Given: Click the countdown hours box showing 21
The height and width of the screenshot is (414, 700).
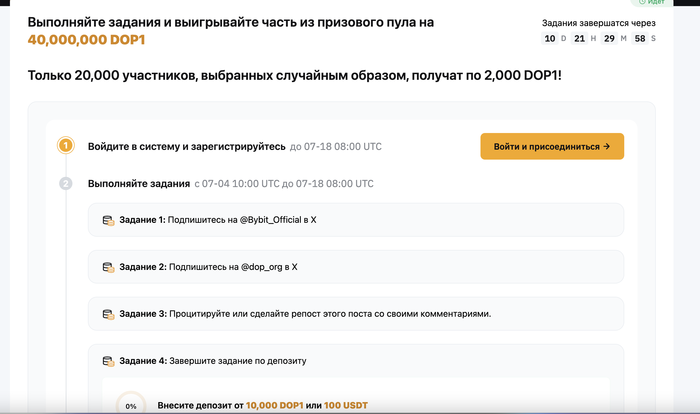Looking at the screenshot, I should 579,38.
